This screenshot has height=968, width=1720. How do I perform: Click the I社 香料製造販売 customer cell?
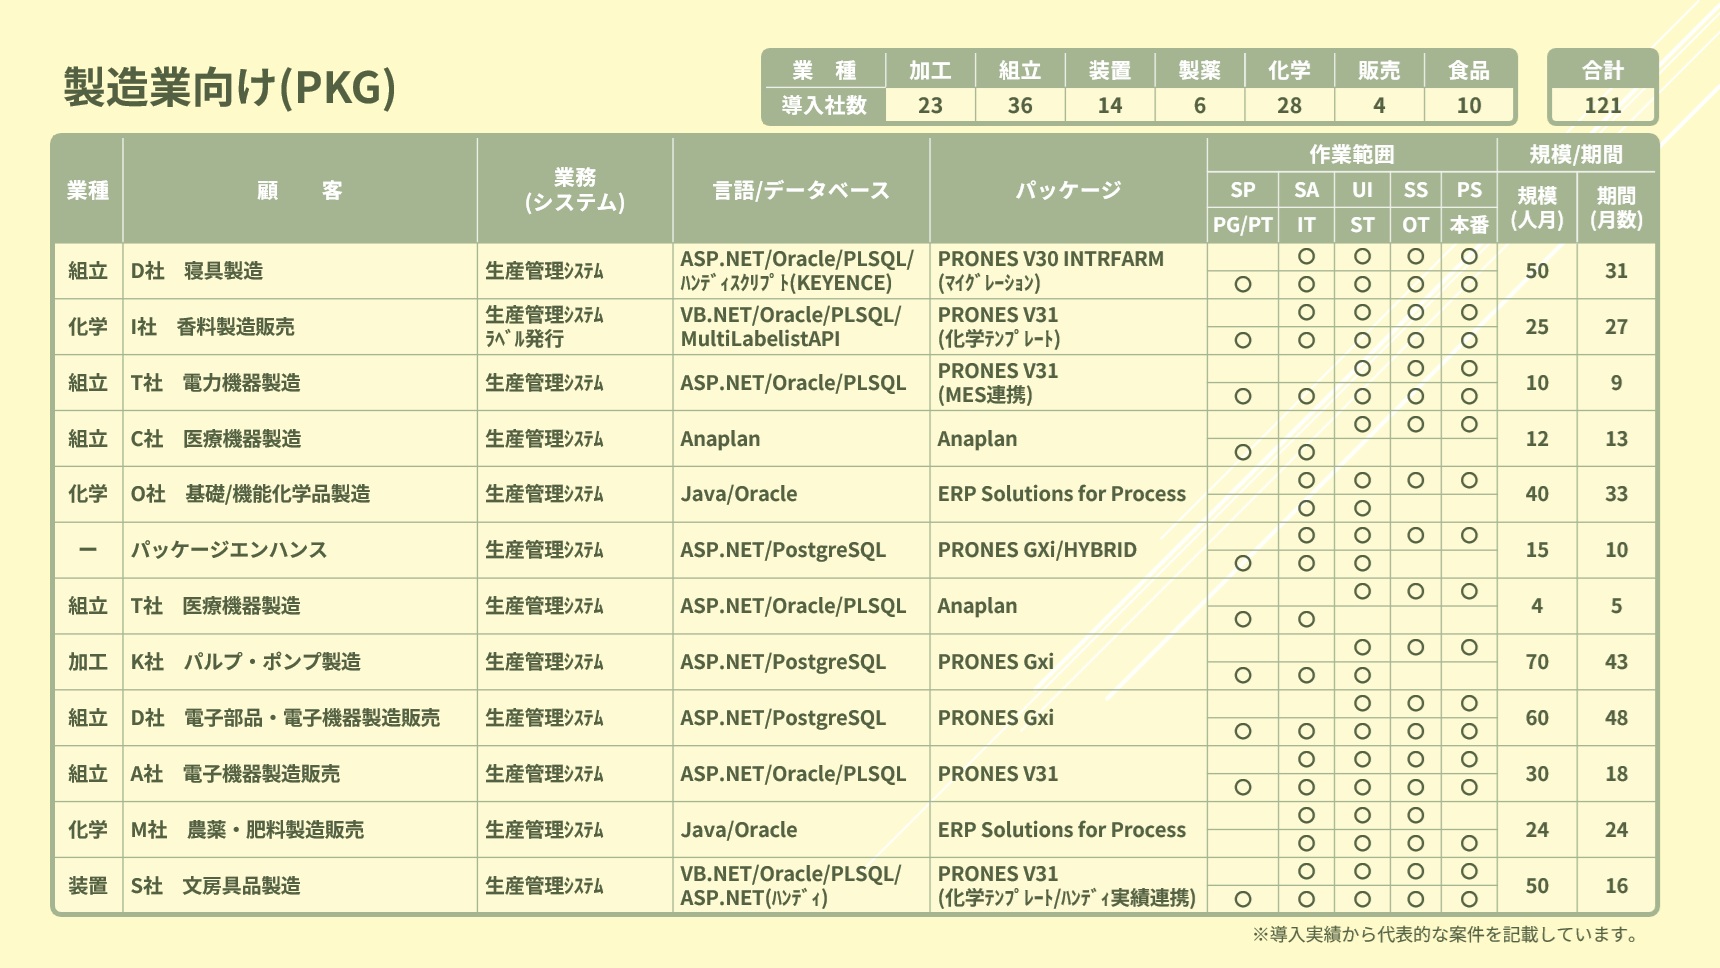coord(213,327)
